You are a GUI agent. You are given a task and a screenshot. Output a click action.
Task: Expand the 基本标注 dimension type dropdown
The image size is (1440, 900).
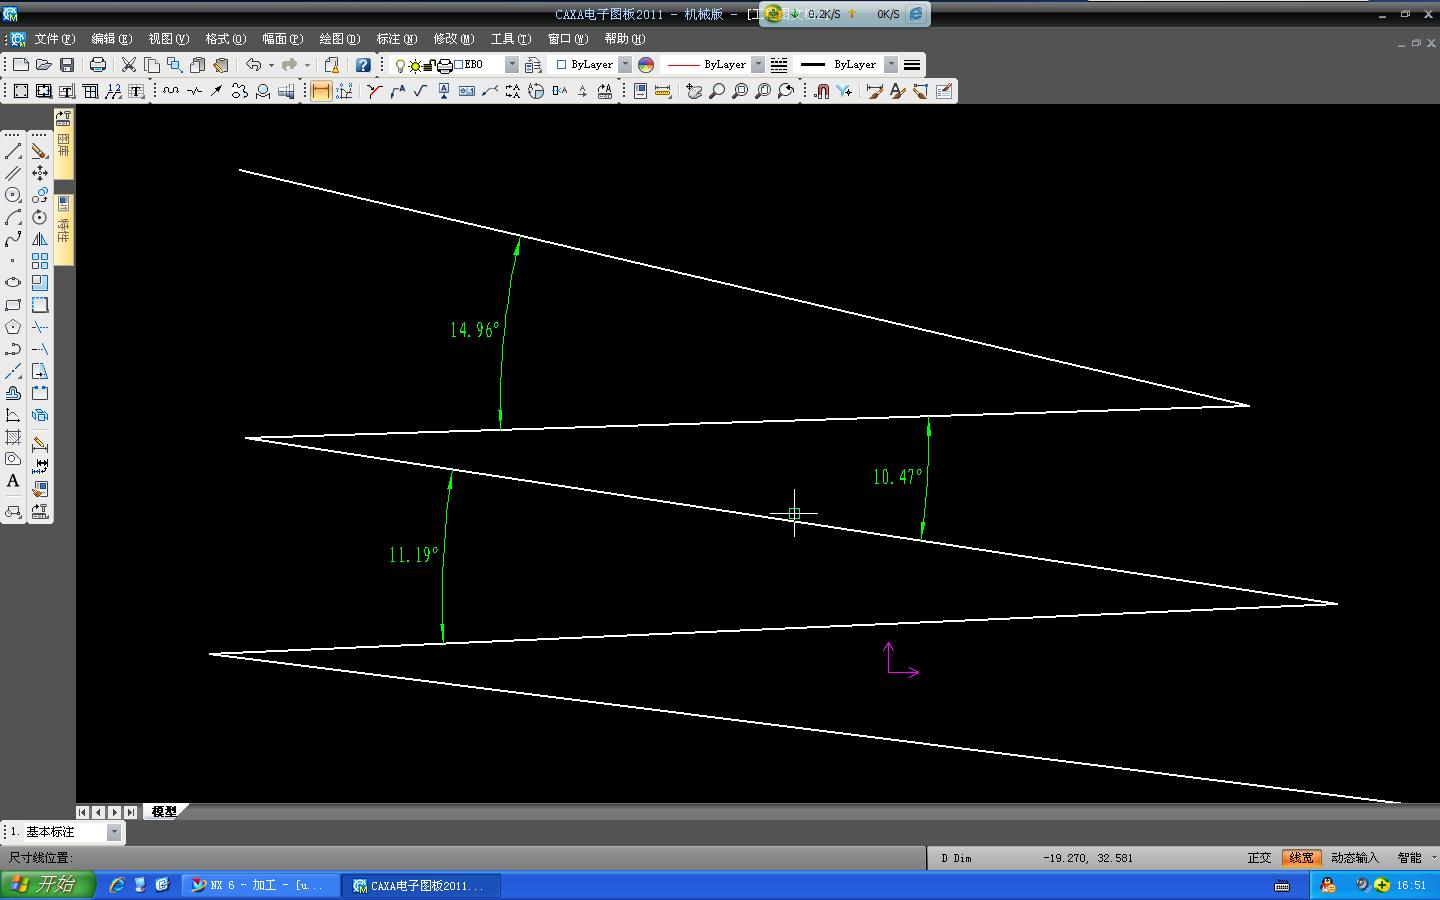(114, 832)
